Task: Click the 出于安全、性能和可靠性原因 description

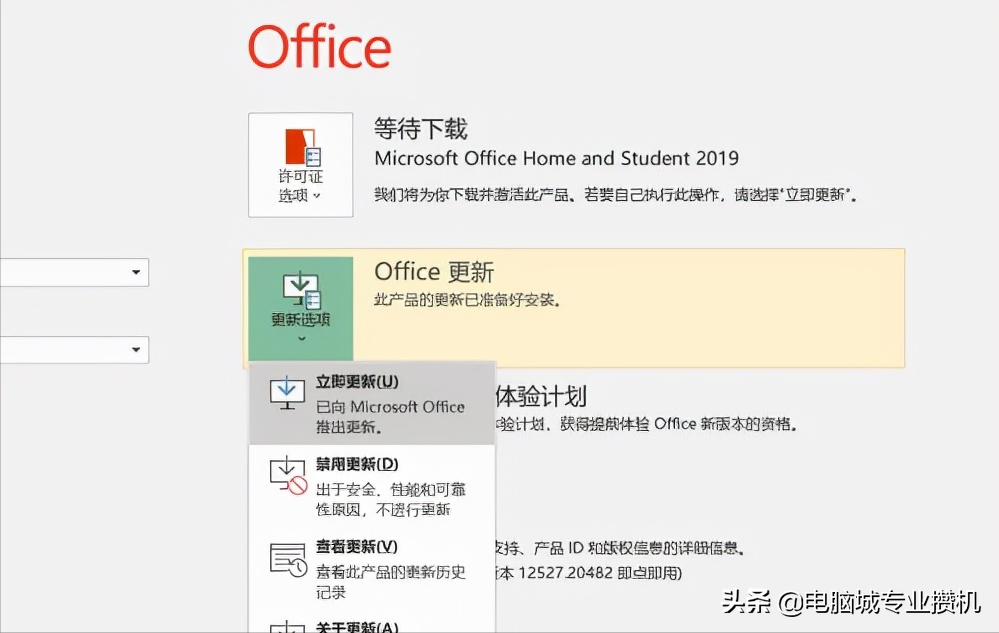Action: coord(391,499)
